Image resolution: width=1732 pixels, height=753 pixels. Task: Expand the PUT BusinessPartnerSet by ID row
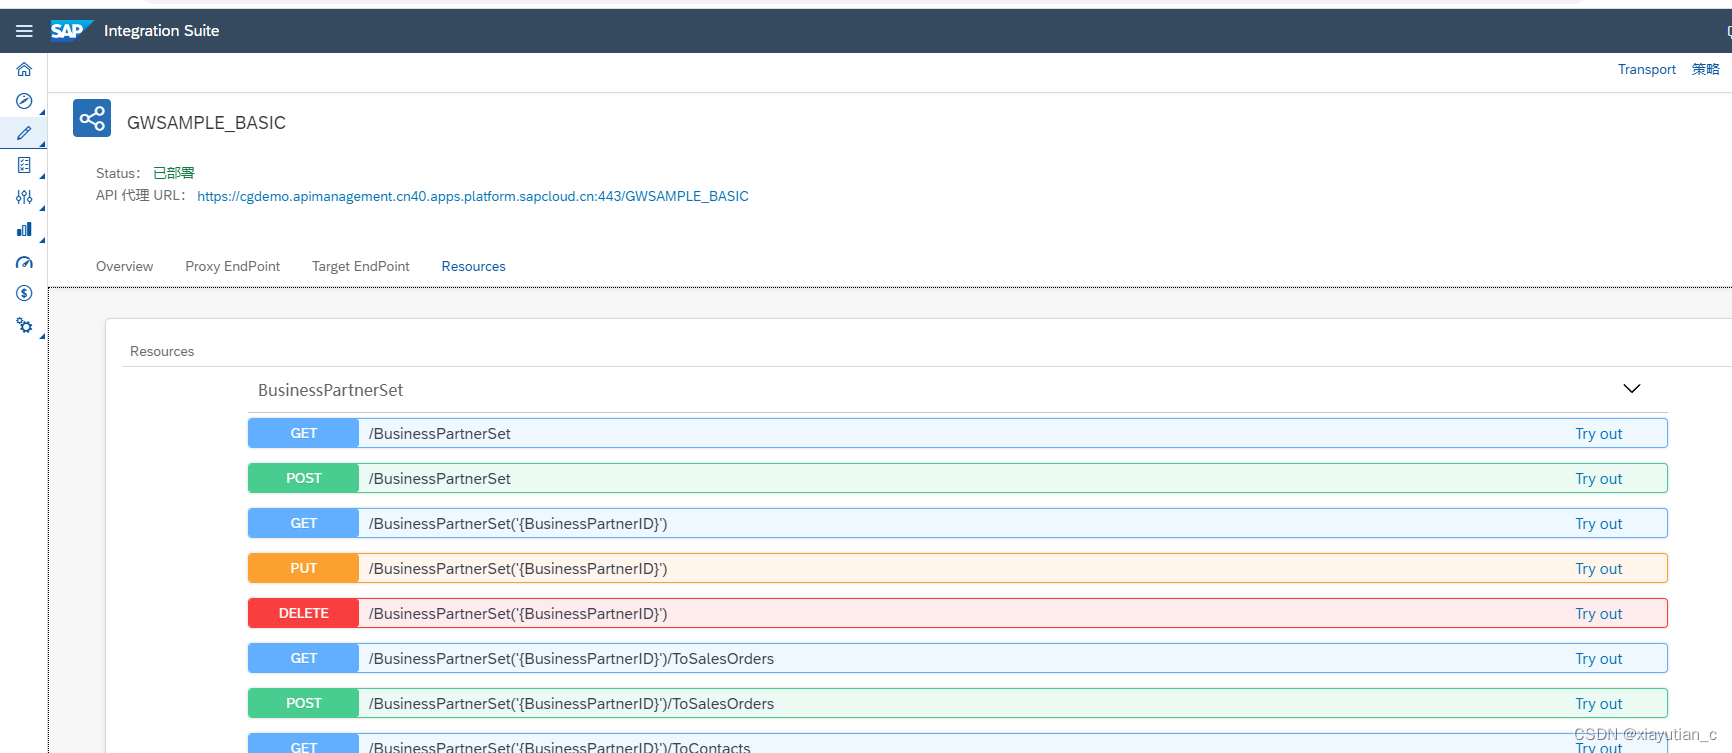[958, 568]
